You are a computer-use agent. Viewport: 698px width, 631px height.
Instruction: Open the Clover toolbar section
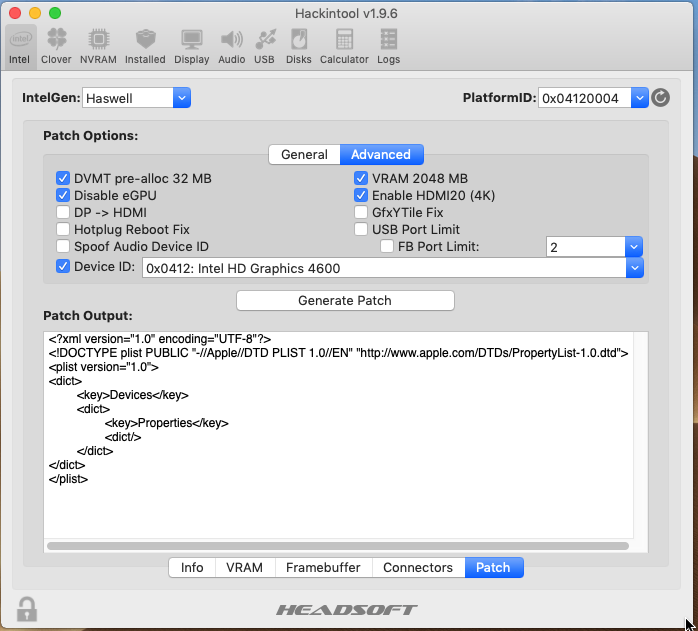tap(56, 47)
